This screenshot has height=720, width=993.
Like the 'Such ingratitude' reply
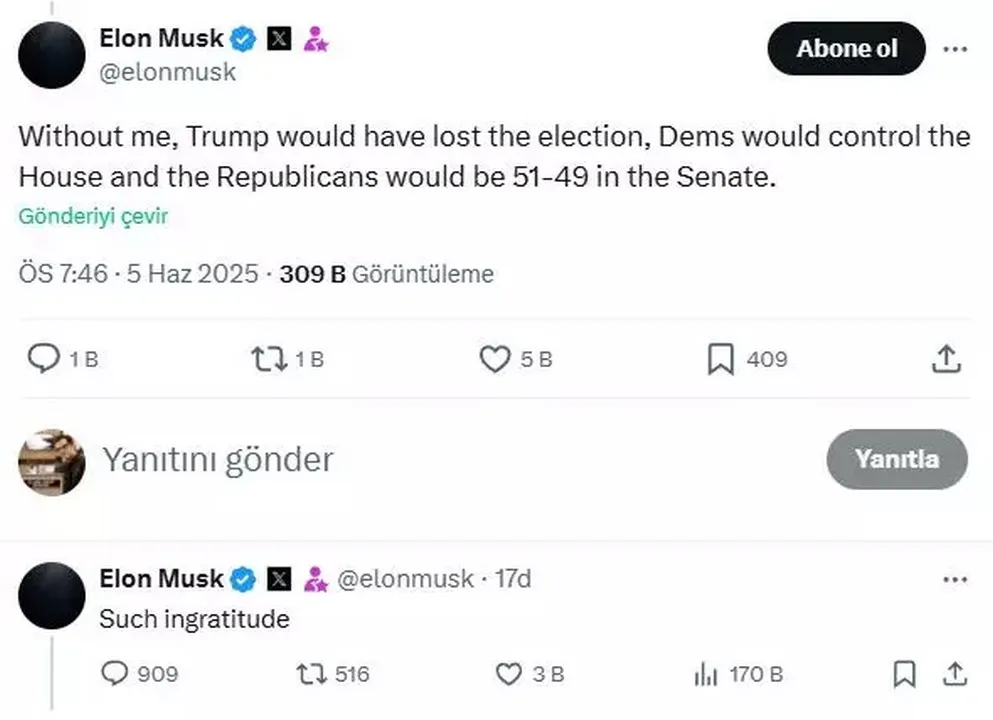tap(510, 675)
